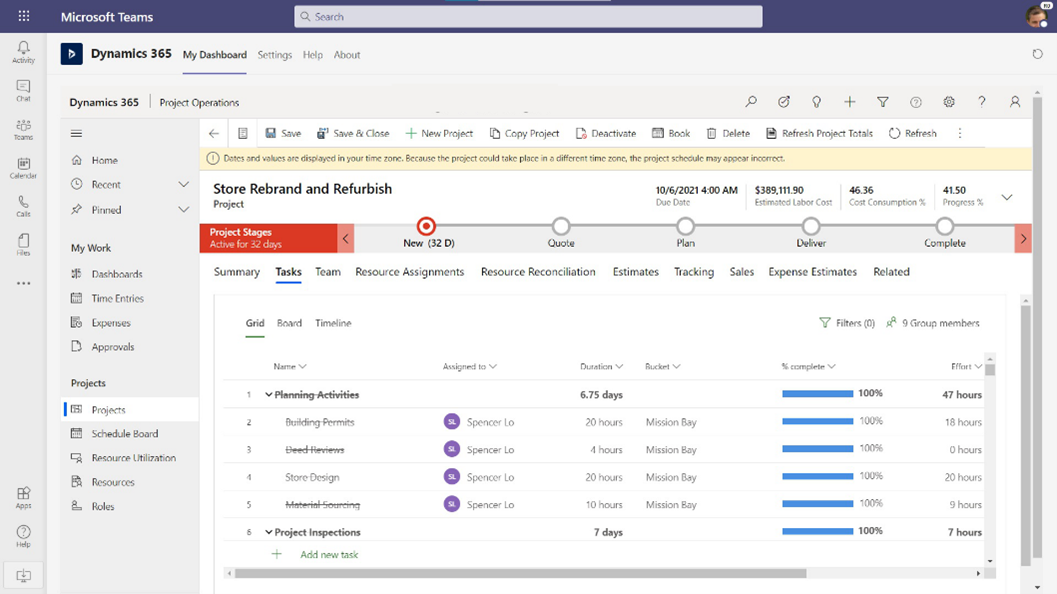Open the Dynamics settings gear icon
Image resolution: width=1057 pixels, height=594 pixels.
tap(949, 102)
